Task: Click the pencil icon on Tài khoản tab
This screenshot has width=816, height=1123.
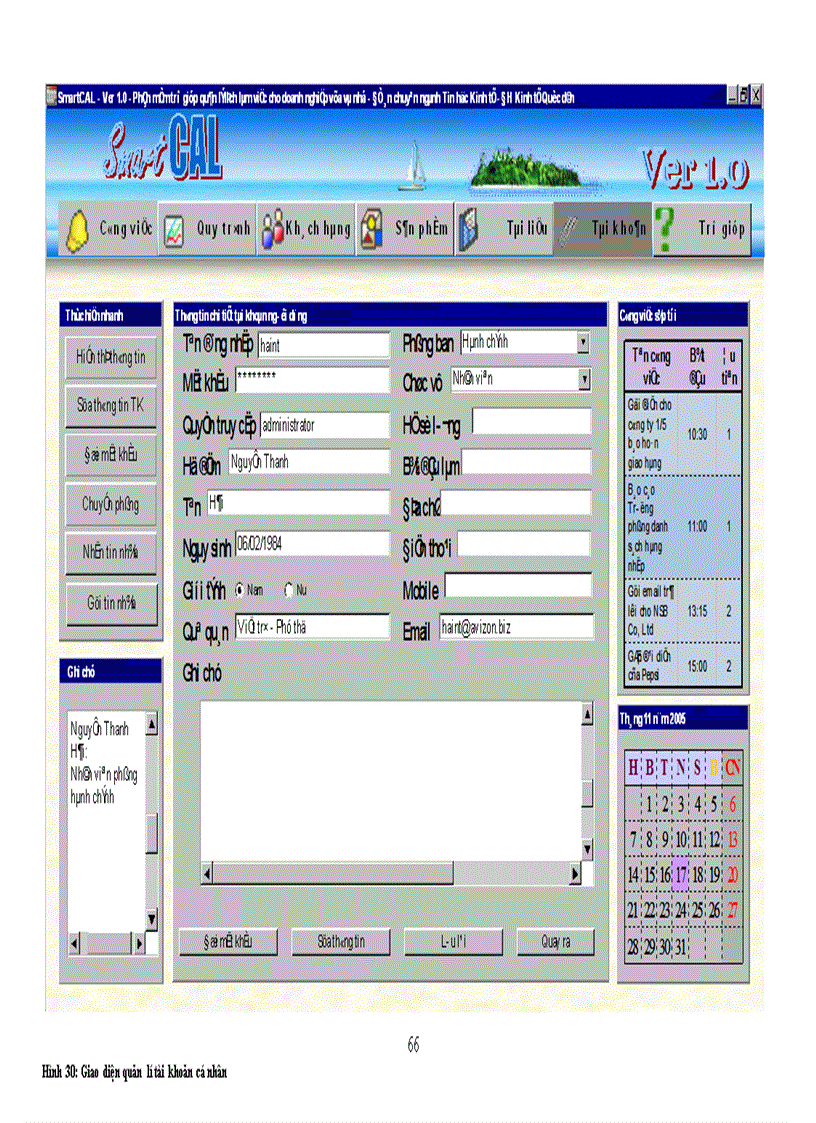Action: 566,228
